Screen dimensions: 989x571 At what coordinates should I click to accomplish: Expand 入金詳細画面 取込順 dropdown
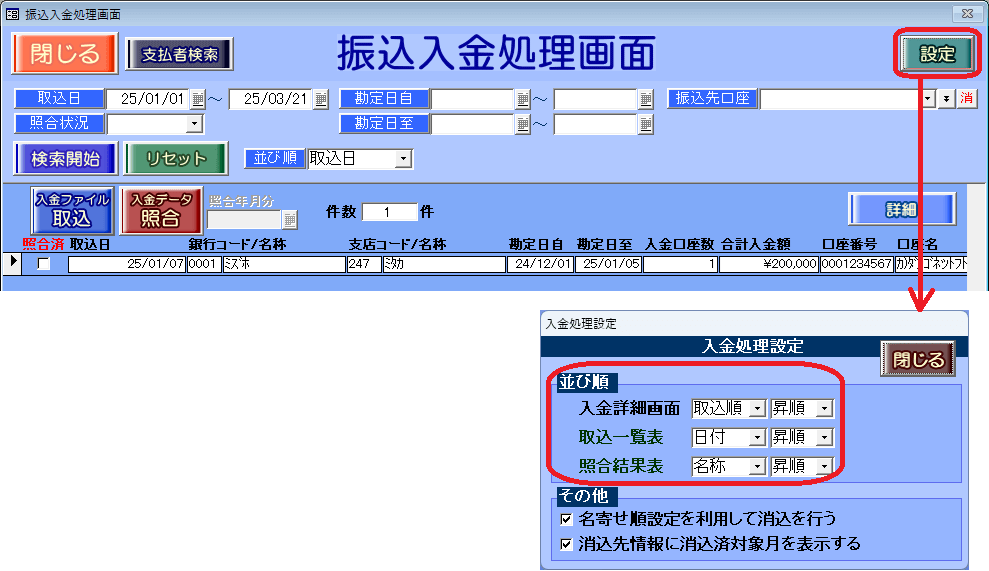click(757, 408)
